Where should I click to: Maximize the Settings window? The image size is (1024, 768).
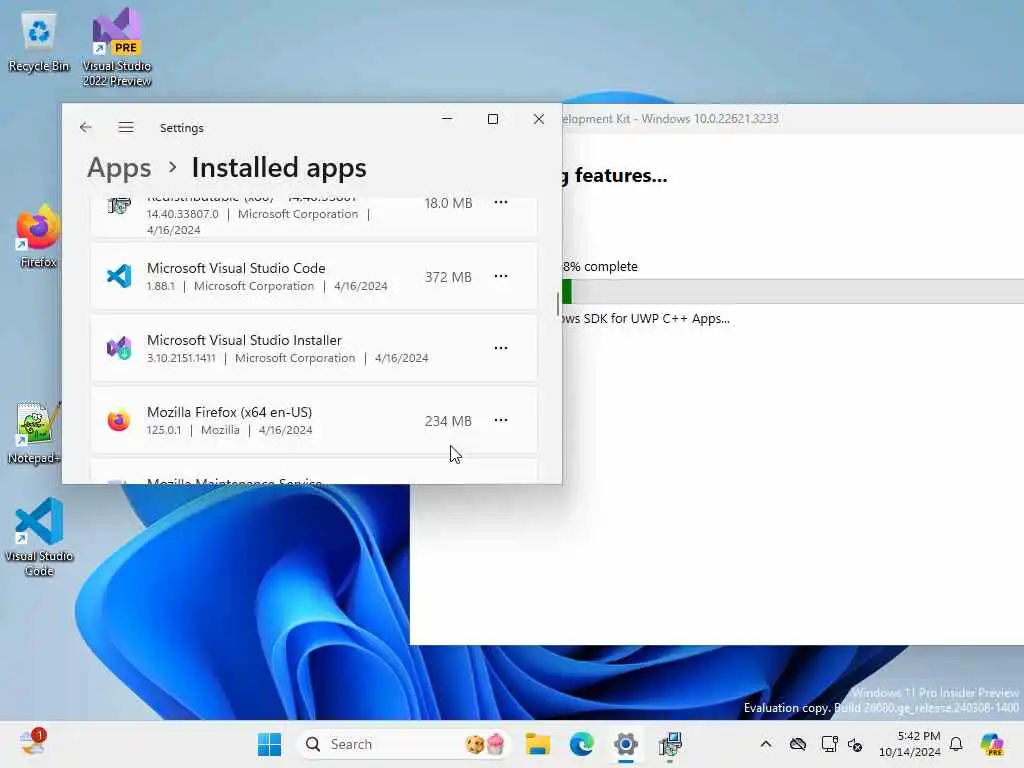493,119
